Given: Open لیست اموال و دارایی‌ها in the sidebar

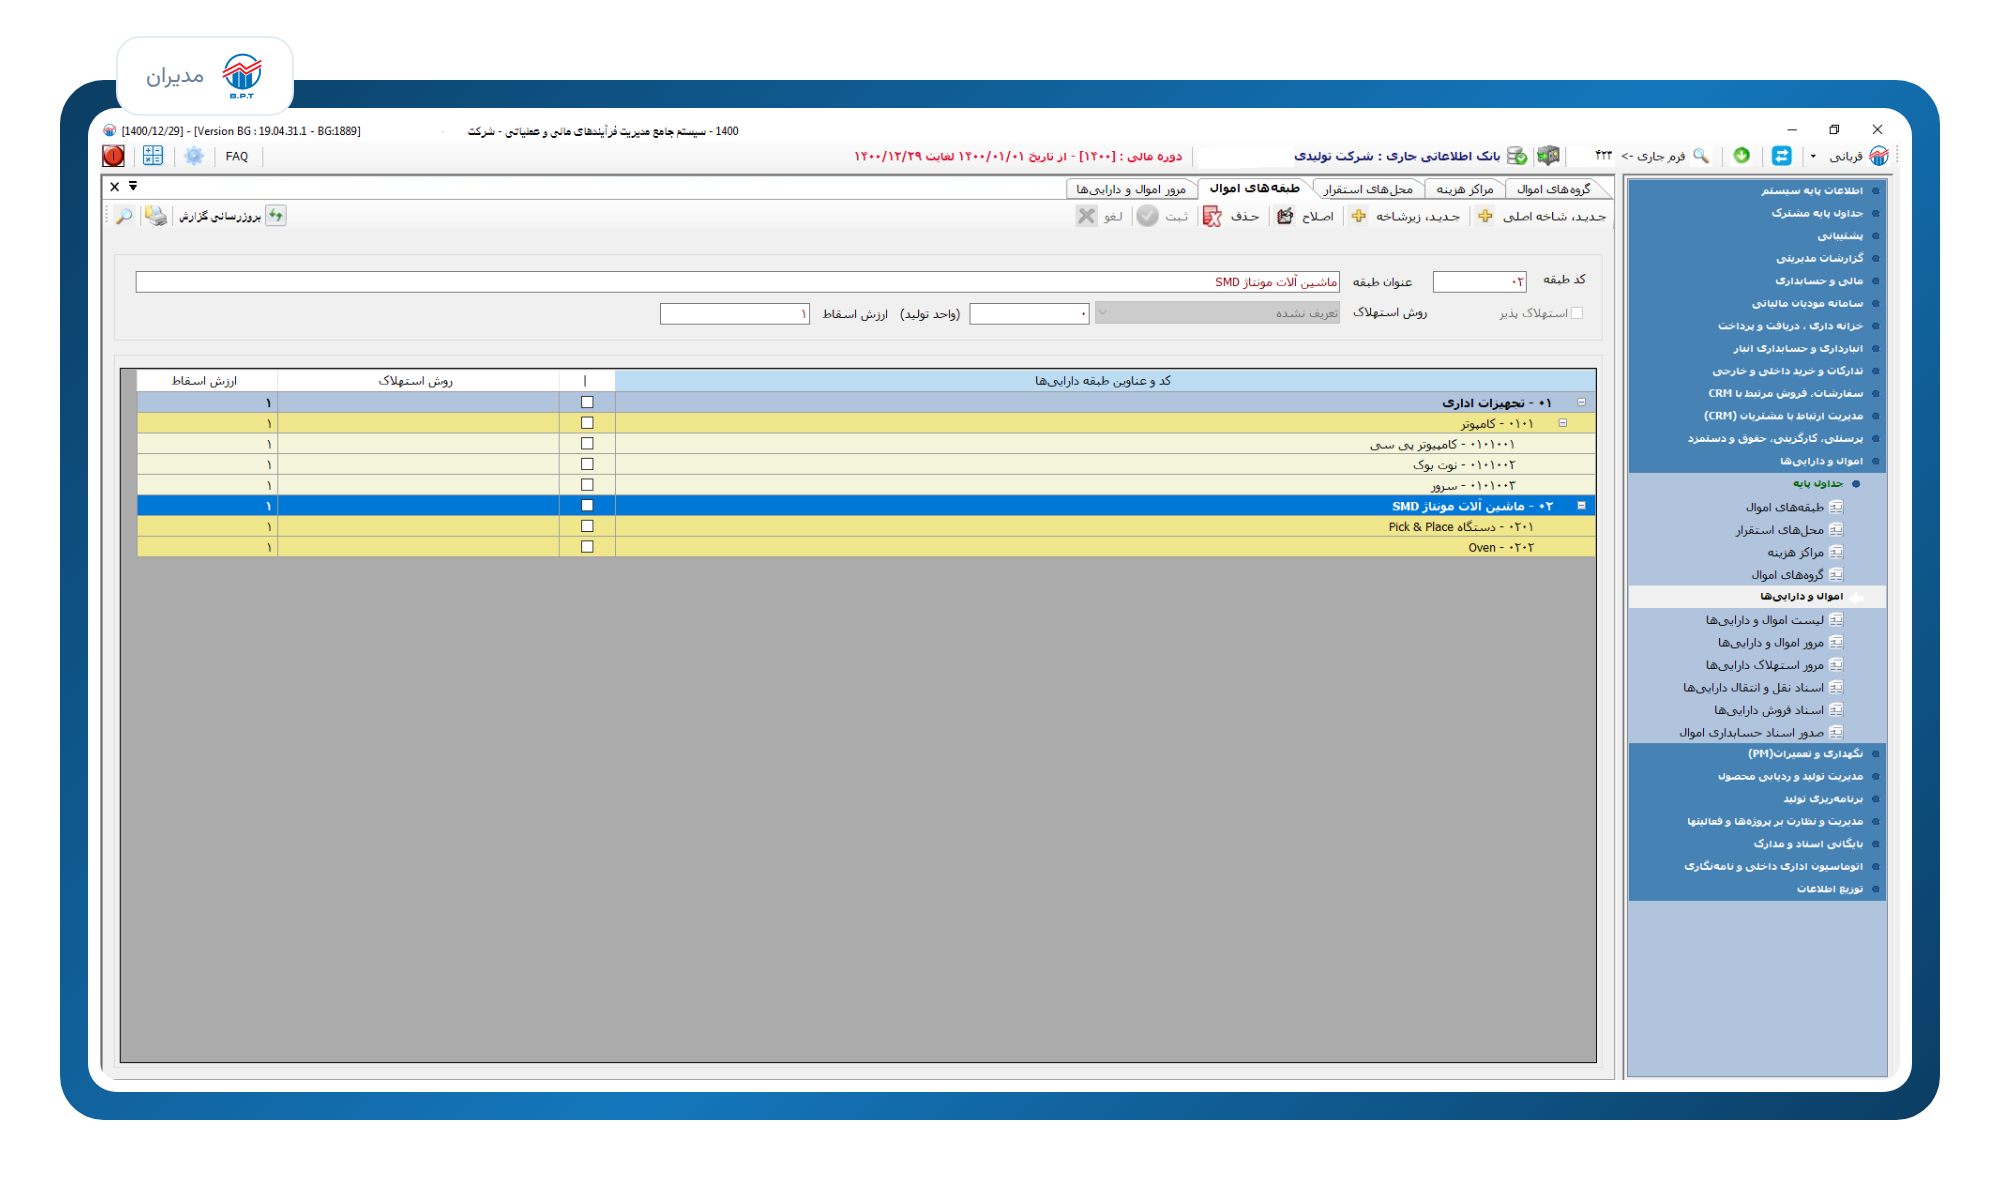Looking at the screenshot, I should click(x=1774, y=620).
